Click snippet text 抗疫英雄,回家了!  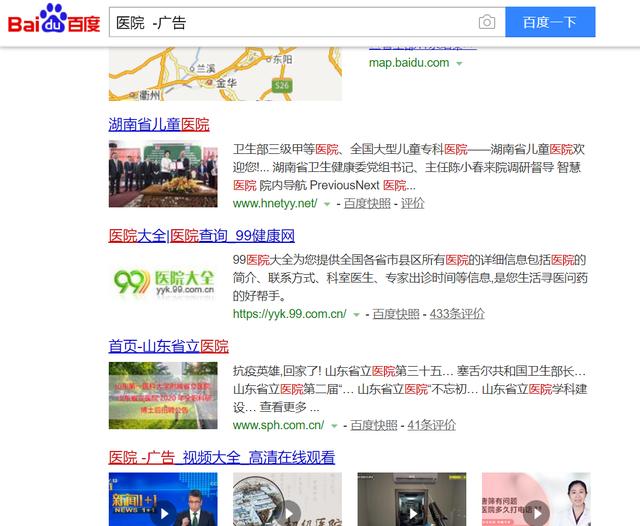(x=277, y=371)
